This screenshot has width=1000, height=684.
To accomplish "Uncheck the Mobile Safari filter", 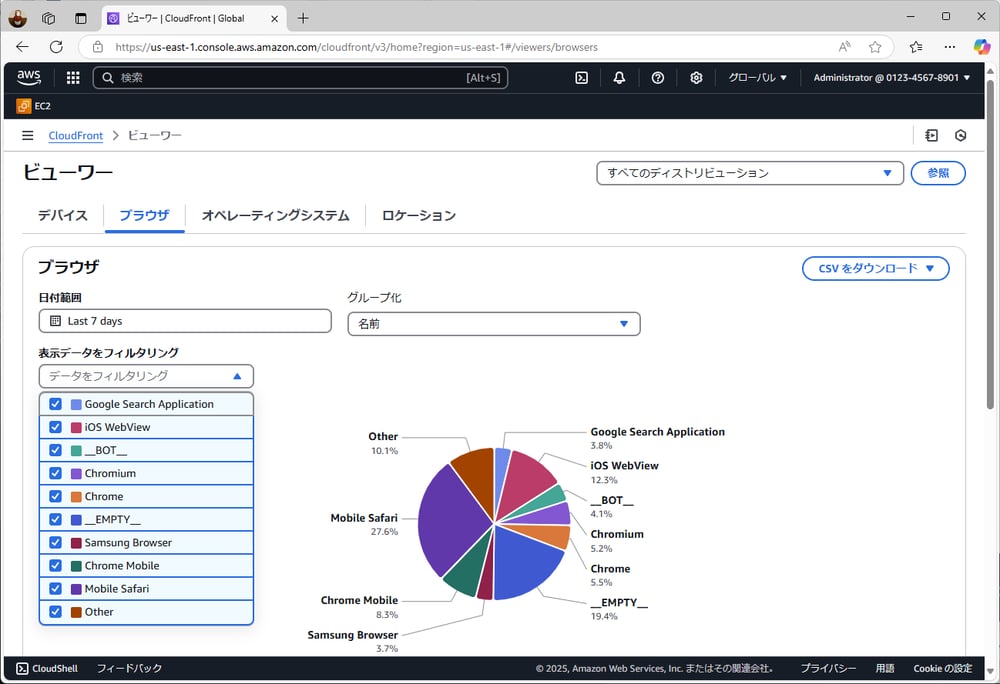I will click(x=55, y=588).
